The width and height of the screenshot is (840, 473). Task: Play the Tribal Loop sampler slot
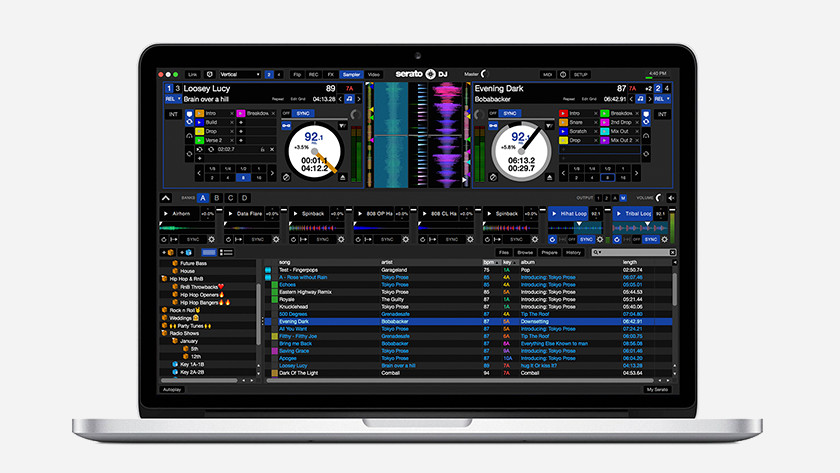[x=619, y=214]
